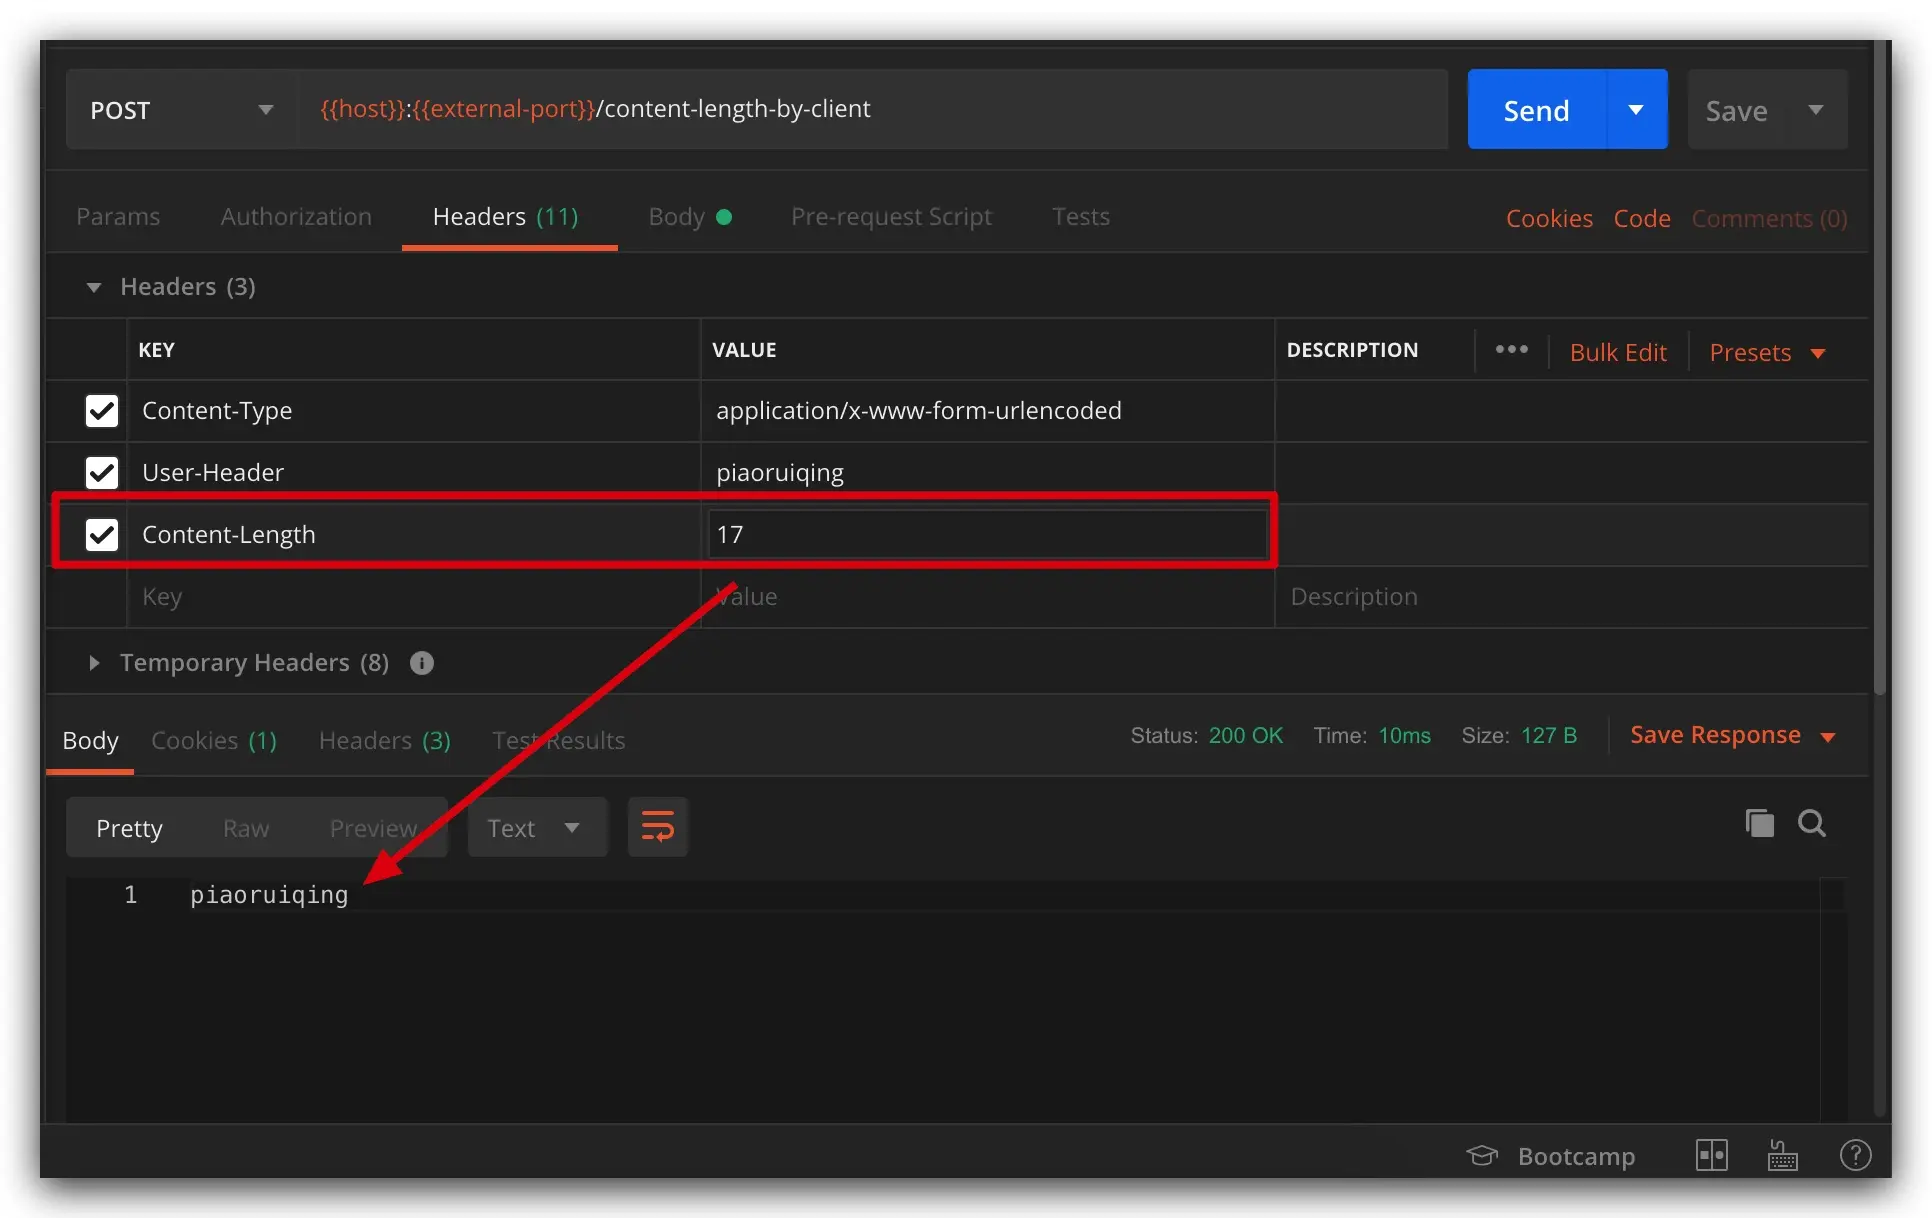
Task: Open Comments (0)
Action: 1769,219
